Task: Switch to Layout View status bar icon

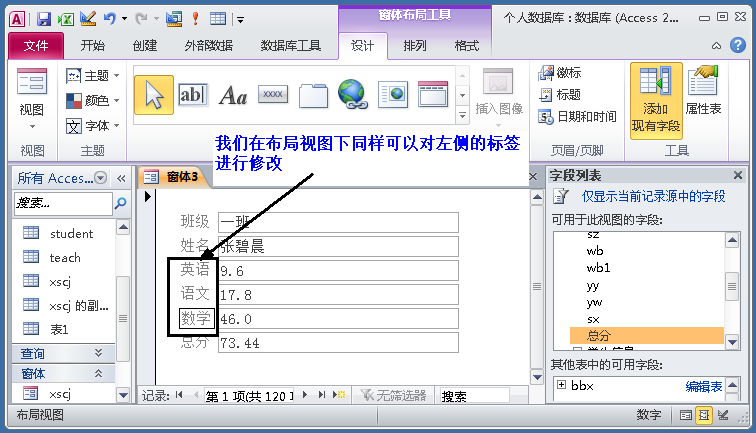Action: coord(703,415)
